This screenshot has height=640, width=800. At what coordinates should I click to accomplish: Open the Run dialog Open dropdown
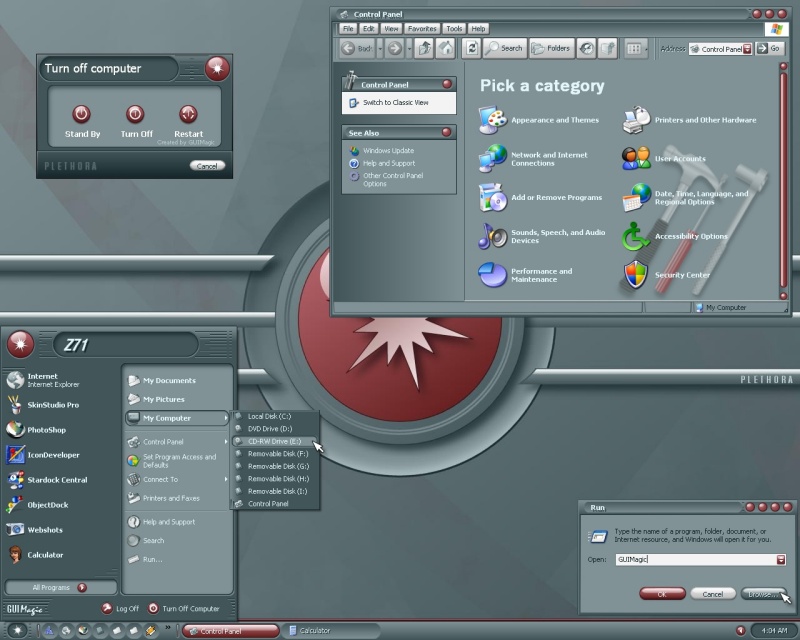(781, 560)
